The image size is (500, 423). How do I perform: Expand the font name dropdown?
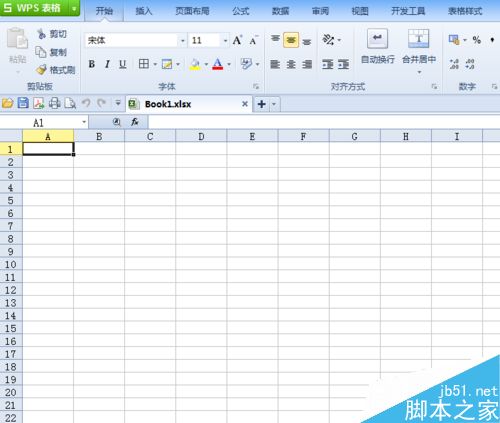[183, 41]
